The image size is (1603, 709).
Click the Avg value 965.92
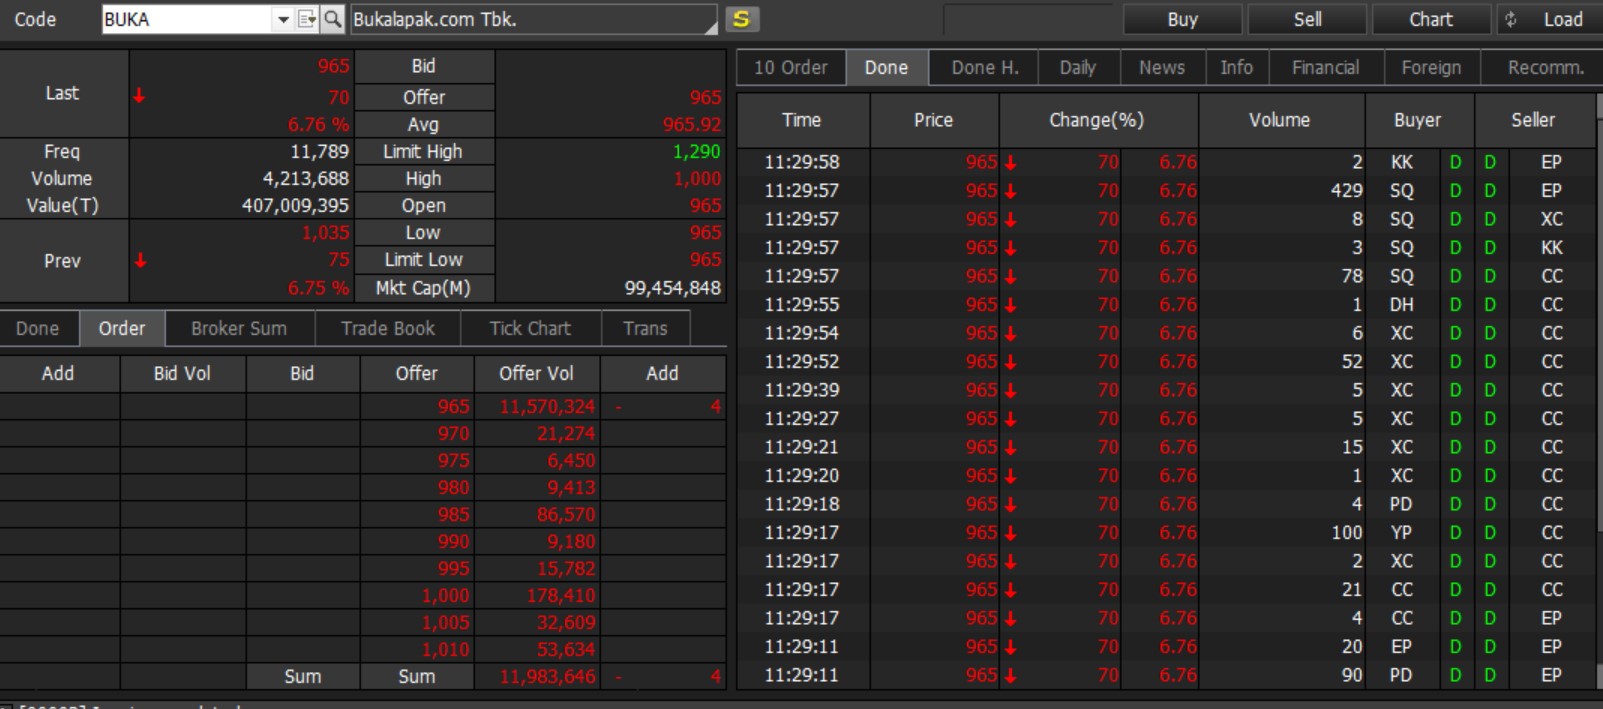click(691, 124)
